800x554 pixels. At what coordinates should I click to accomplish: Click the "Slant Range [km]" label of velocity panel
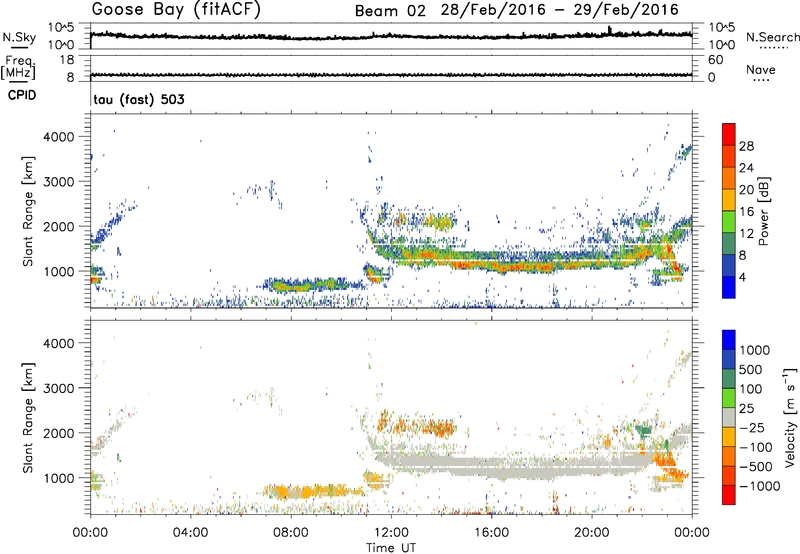click(x=28, y=417)
